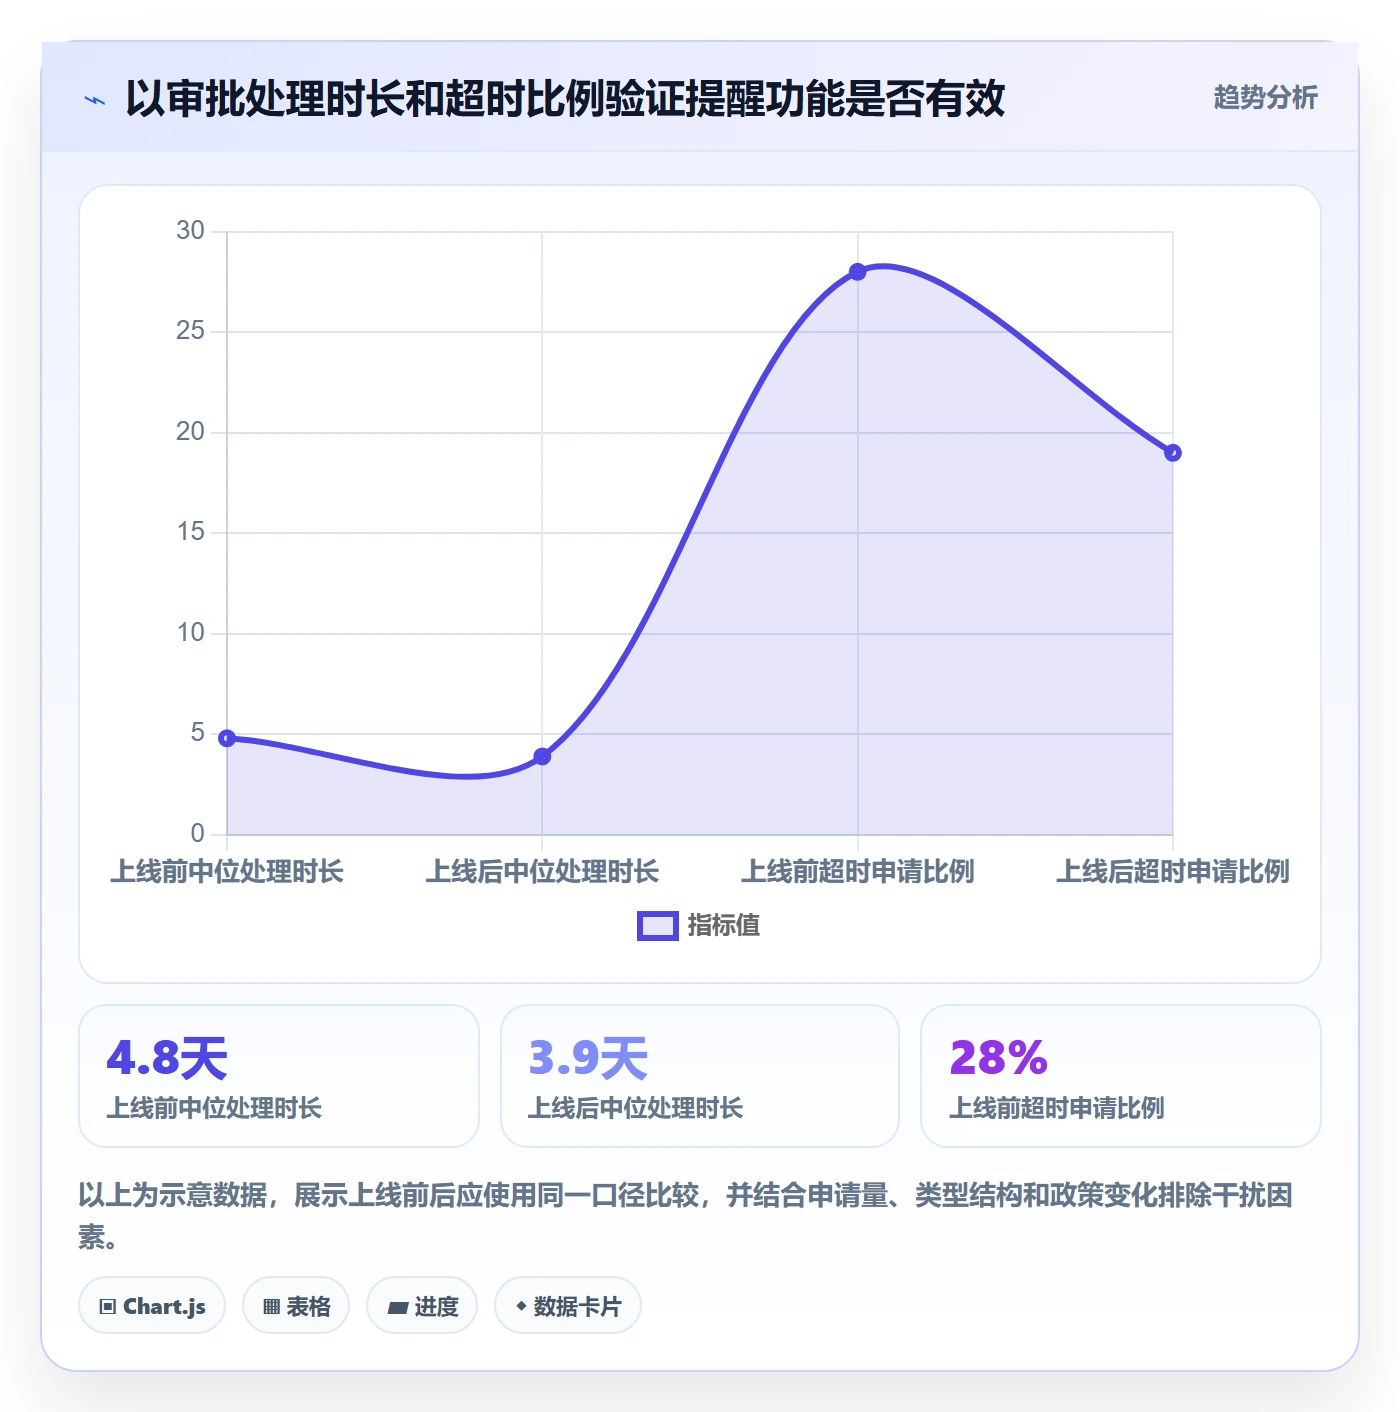Click the 指标值 legend label
Viewport: 1400px width, 1412px height.
[x=724, y=925]
